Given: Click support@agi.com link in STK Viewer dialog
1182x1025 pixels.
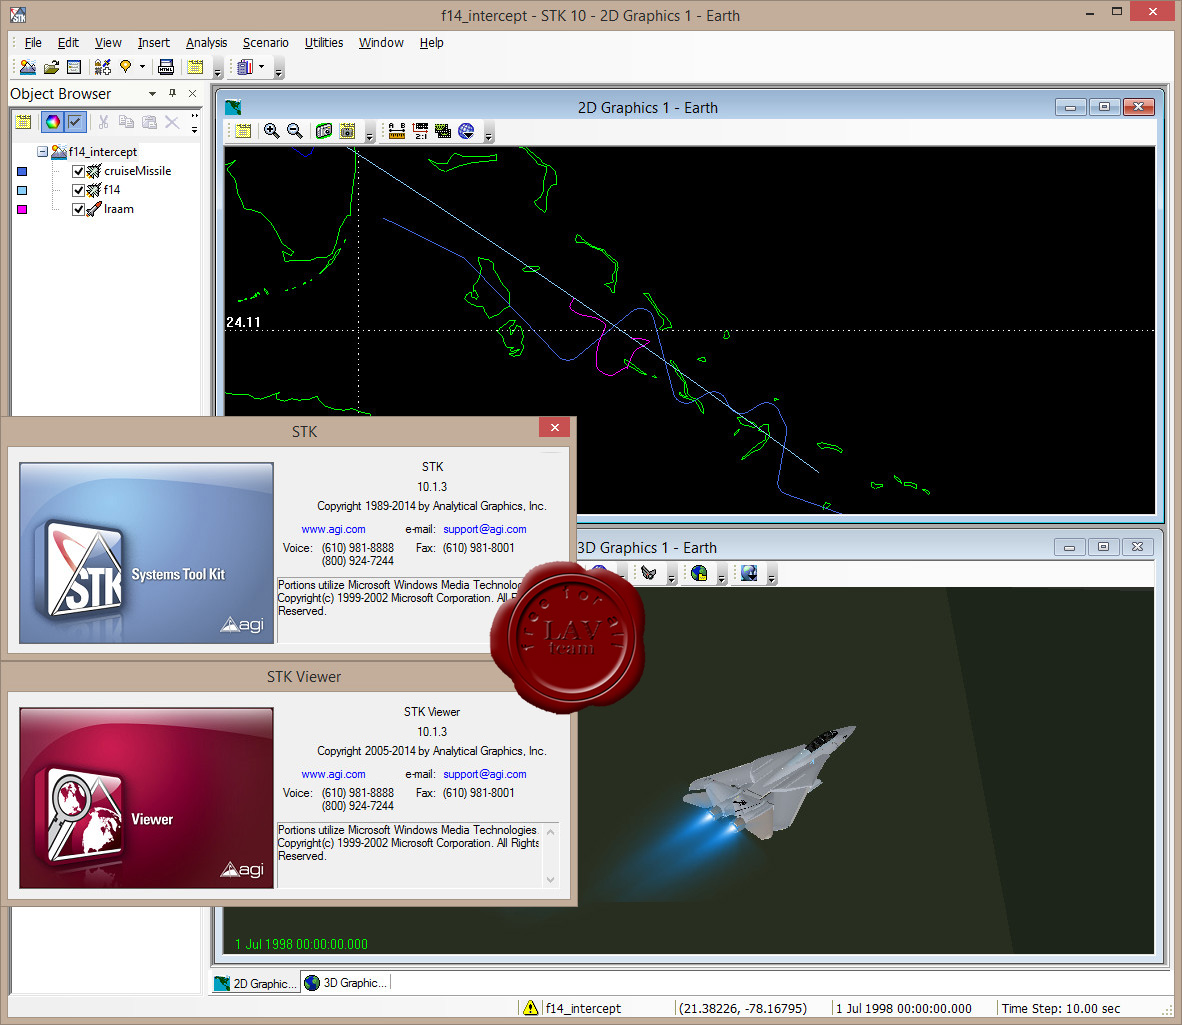Looking at the screenshot, I should coord(485,774).
